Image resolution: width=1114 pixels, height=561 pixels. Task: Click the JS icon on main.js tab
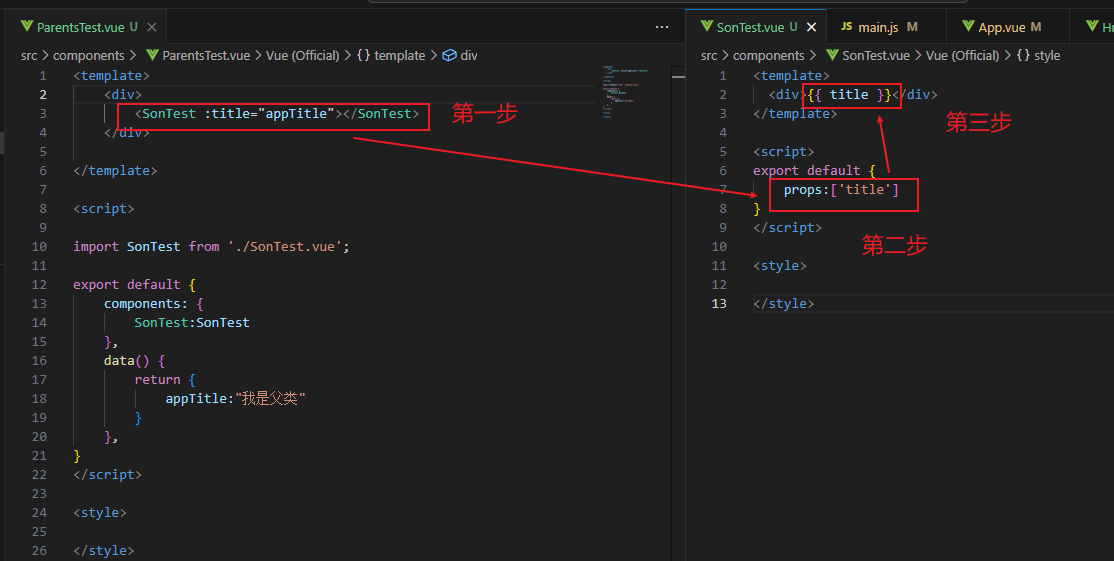(846, 27)
